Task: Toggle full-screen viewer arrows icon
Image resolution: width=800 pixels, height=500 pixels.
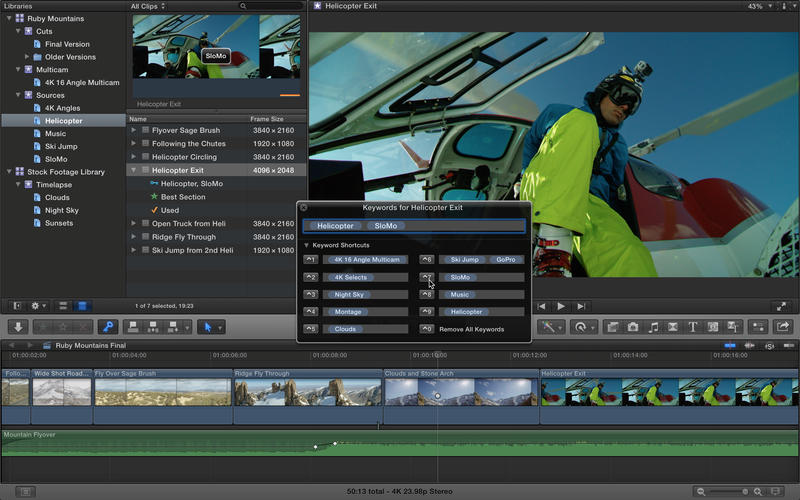Action: [781, 306]
